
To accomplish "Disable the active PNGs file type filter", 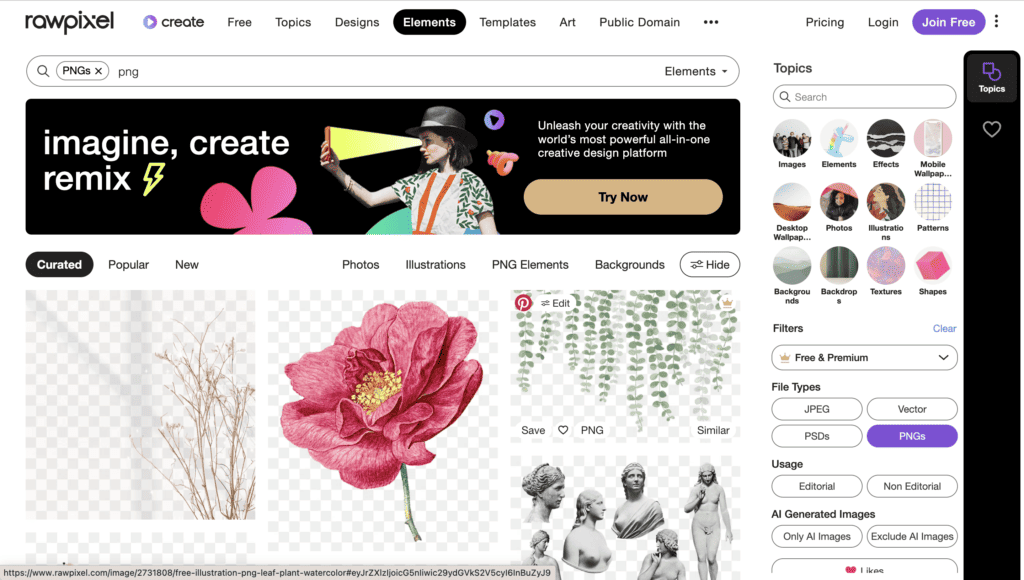I will (912, 436).
